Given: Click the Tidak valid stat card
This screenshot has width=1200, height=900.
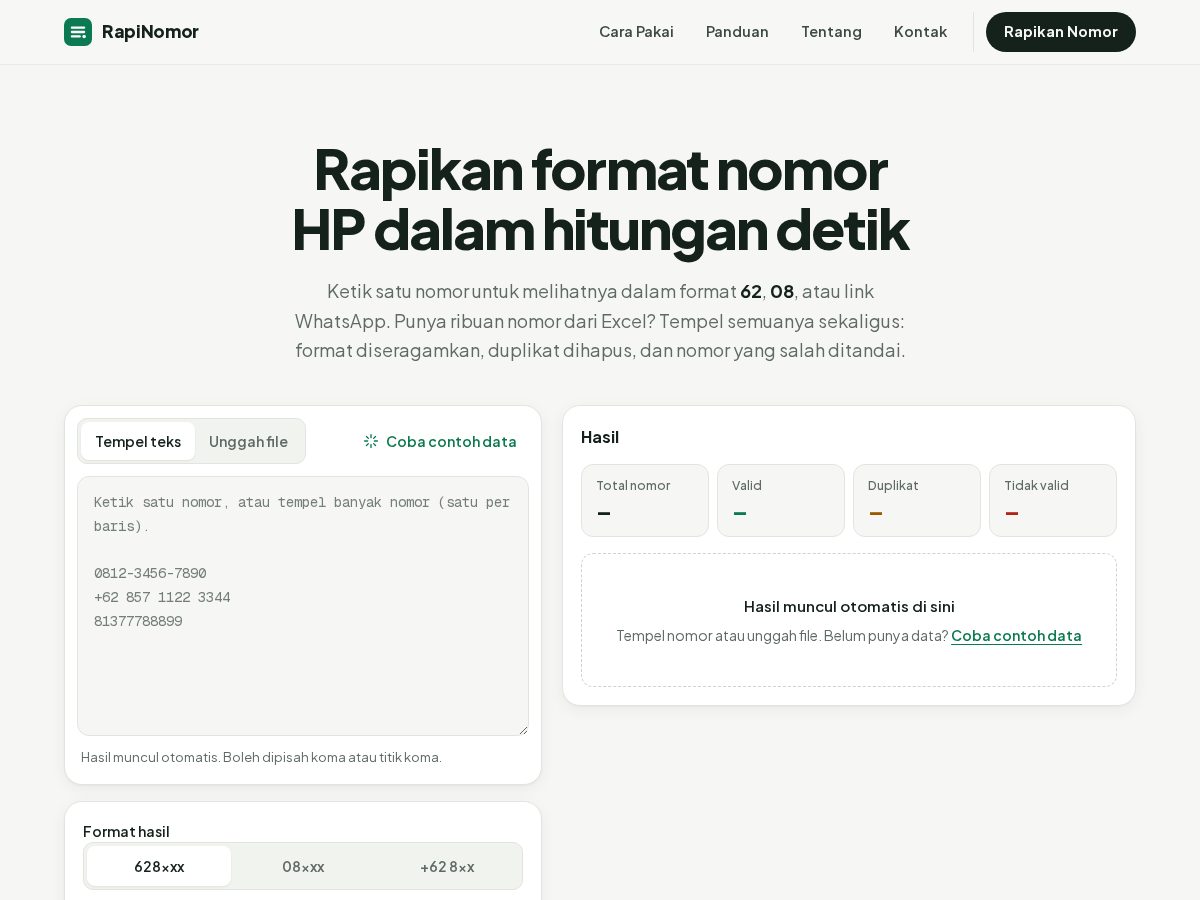Looking at the screenshot, I should pos(1053,500).
